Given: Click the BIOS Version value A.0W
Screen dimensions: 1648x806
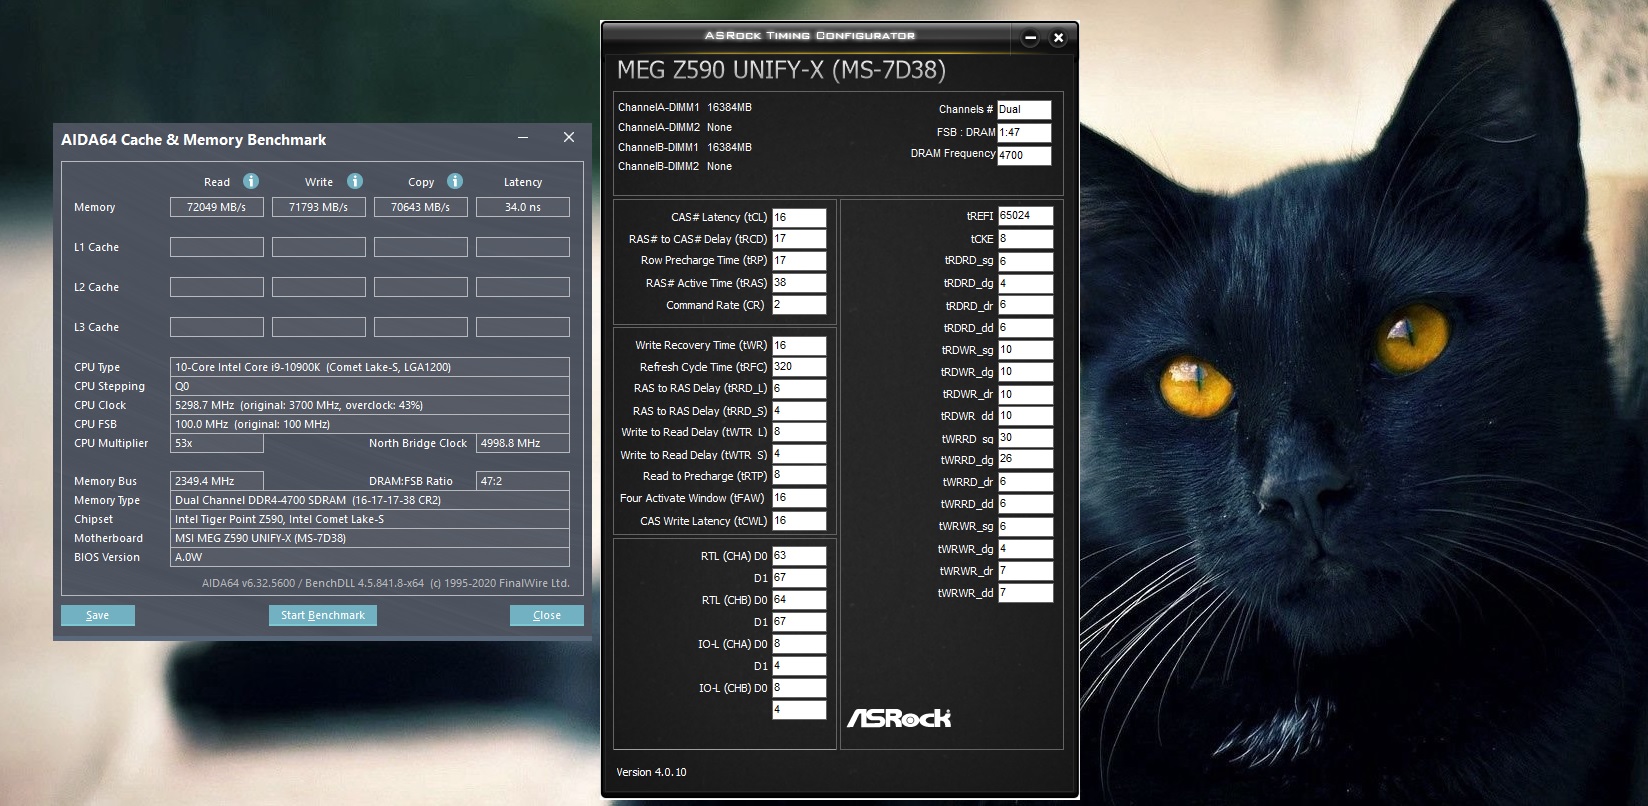Looking at the screenshot, I should pyautogui.click(x=370, y=557).
